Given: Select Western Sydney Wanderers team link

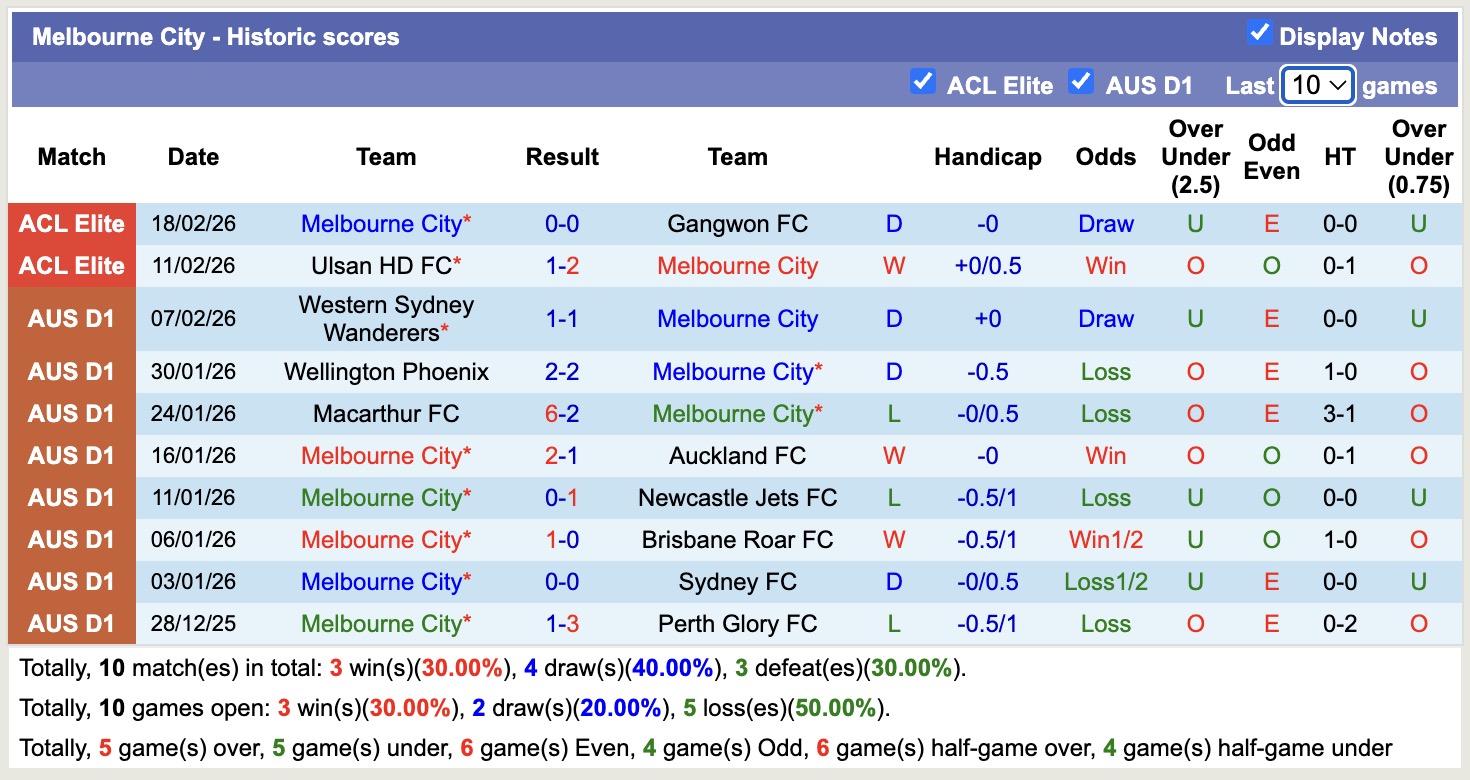Looking at the screenshot, I should (x=386, y=318).
